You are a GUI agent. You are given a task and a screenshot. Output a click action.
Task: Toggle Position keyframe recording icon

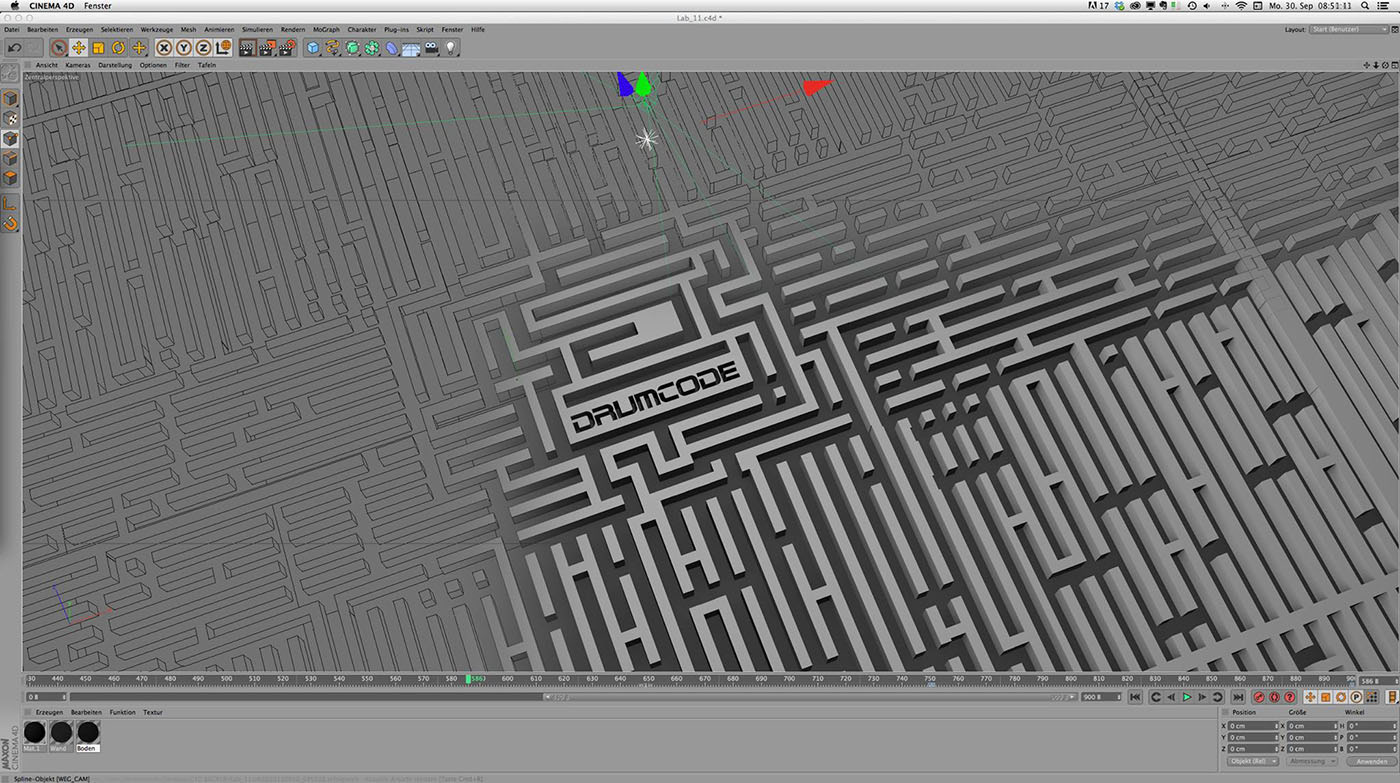coord(1311,697)
